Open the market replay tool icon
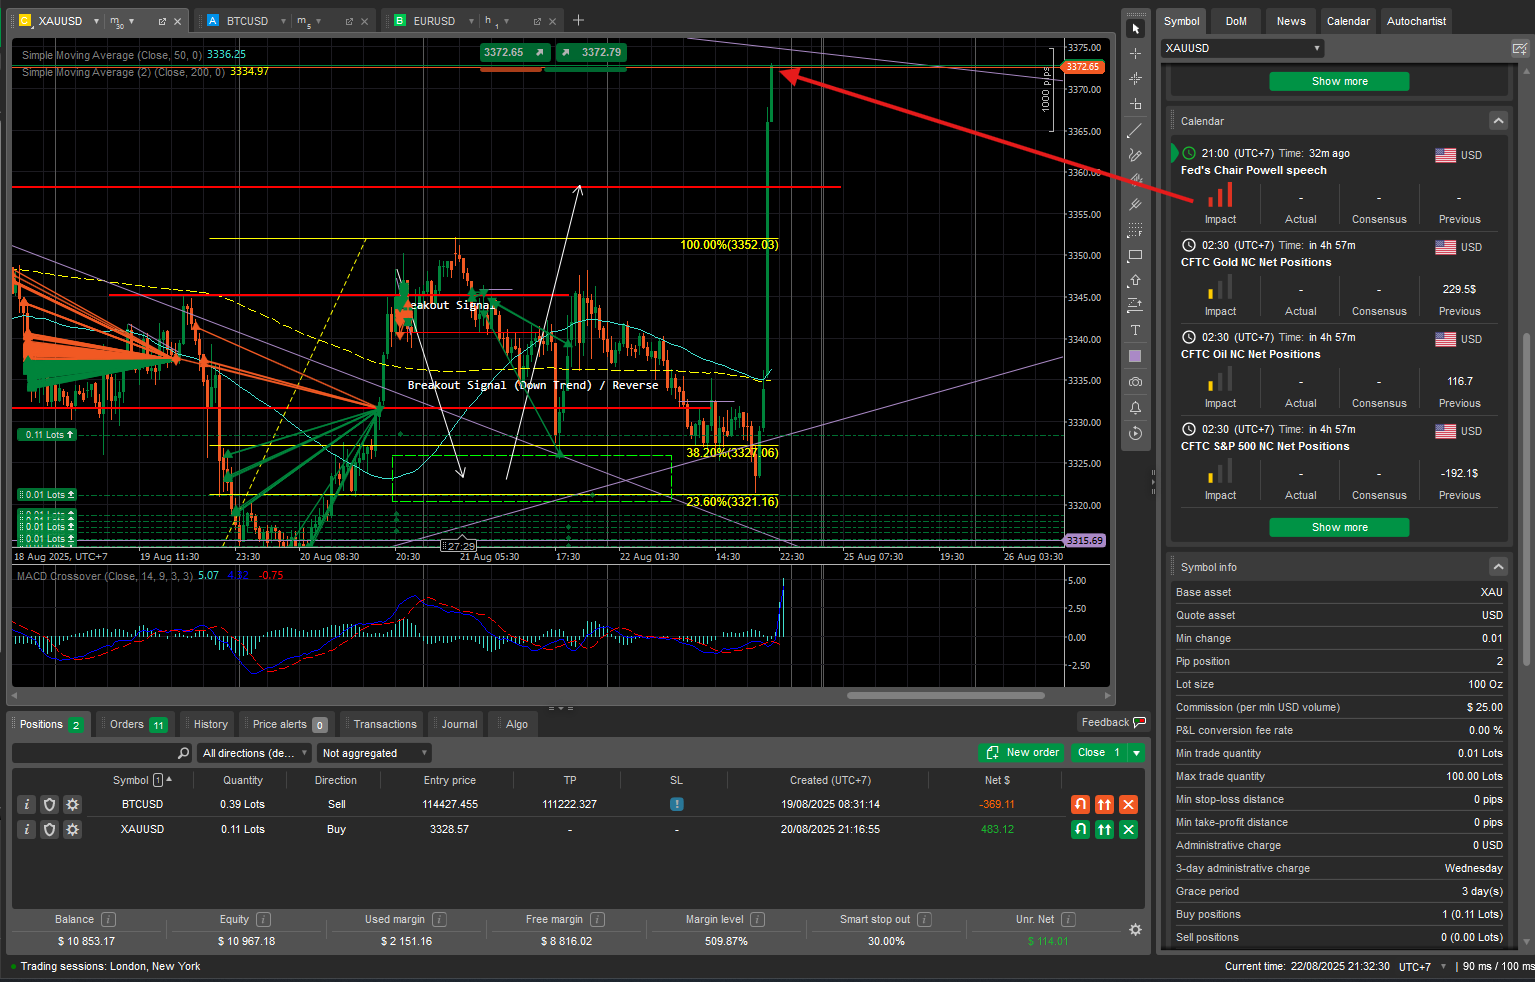This screenshot has height=982, width=1535. (1135, 433)
